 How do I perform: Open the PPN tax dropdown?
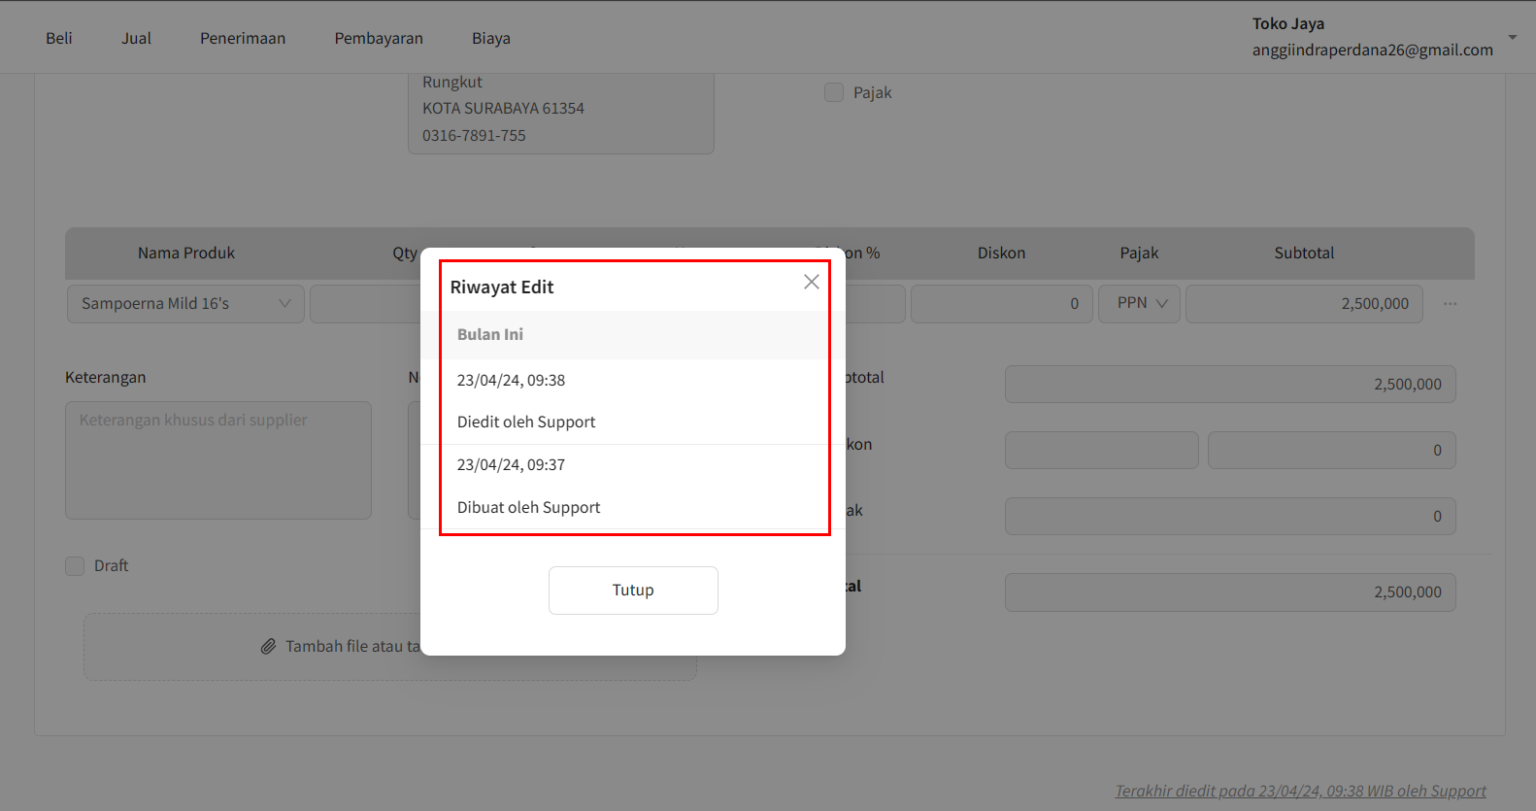coord(1138,303)
